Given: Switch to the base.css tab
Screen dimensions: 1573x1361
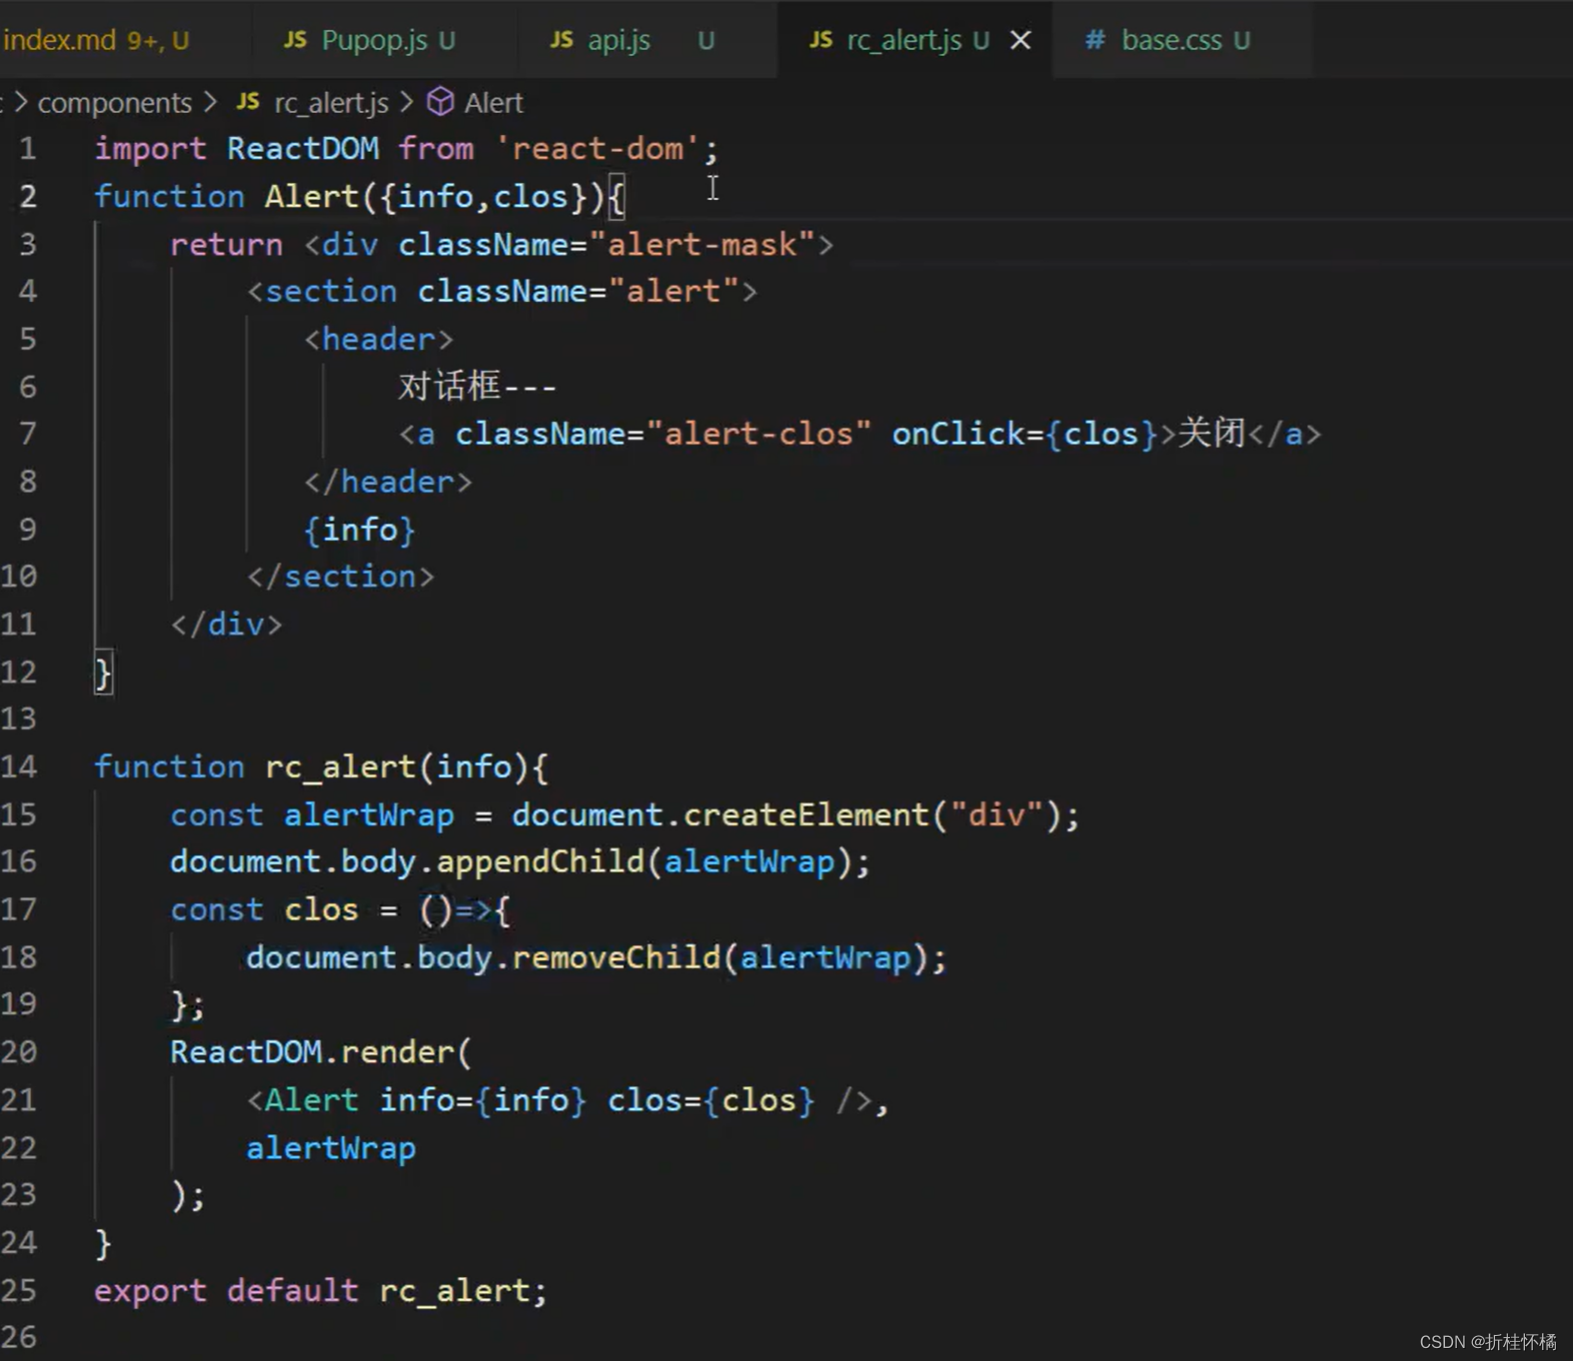Looking at the screenshot, I should 1171,40.
